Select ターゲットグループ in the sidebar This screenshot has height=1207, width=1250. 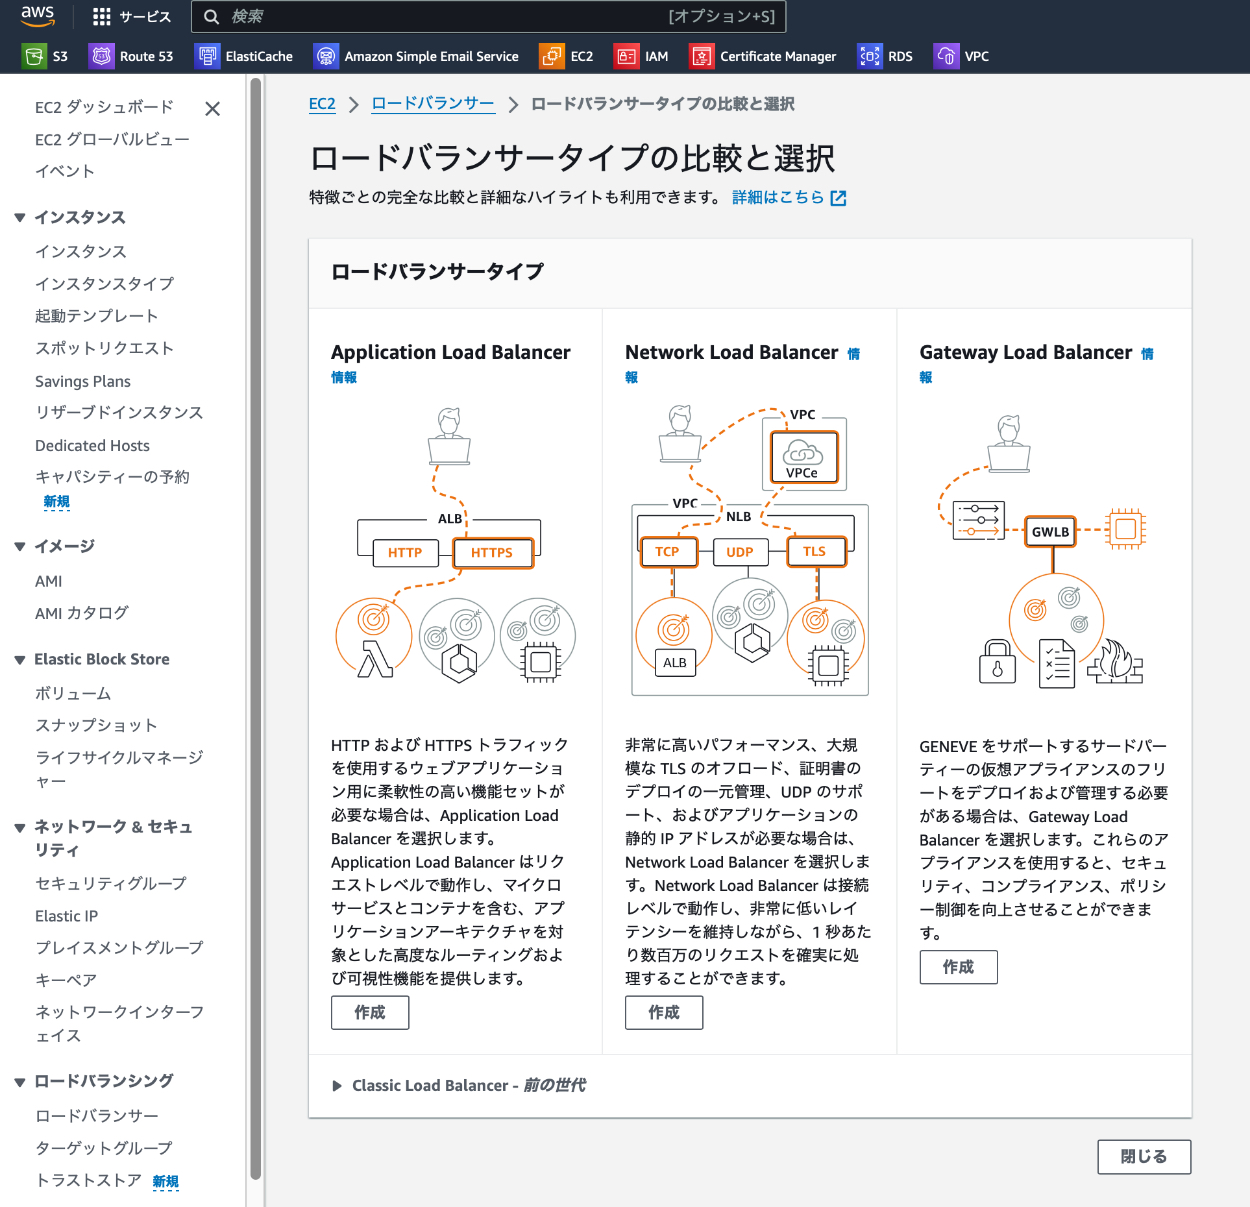click(104, 1148)
